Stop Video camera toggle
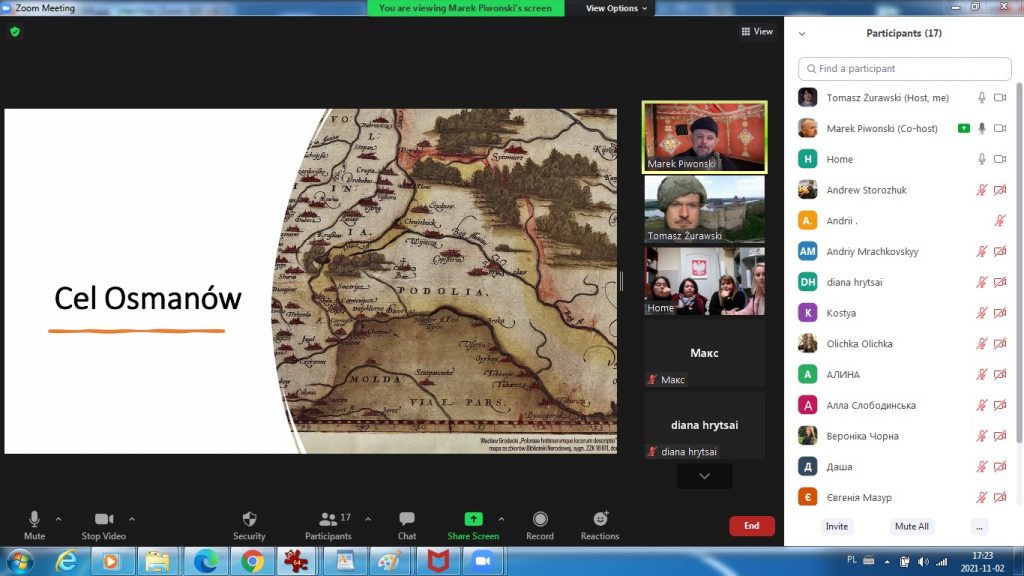 103,519
